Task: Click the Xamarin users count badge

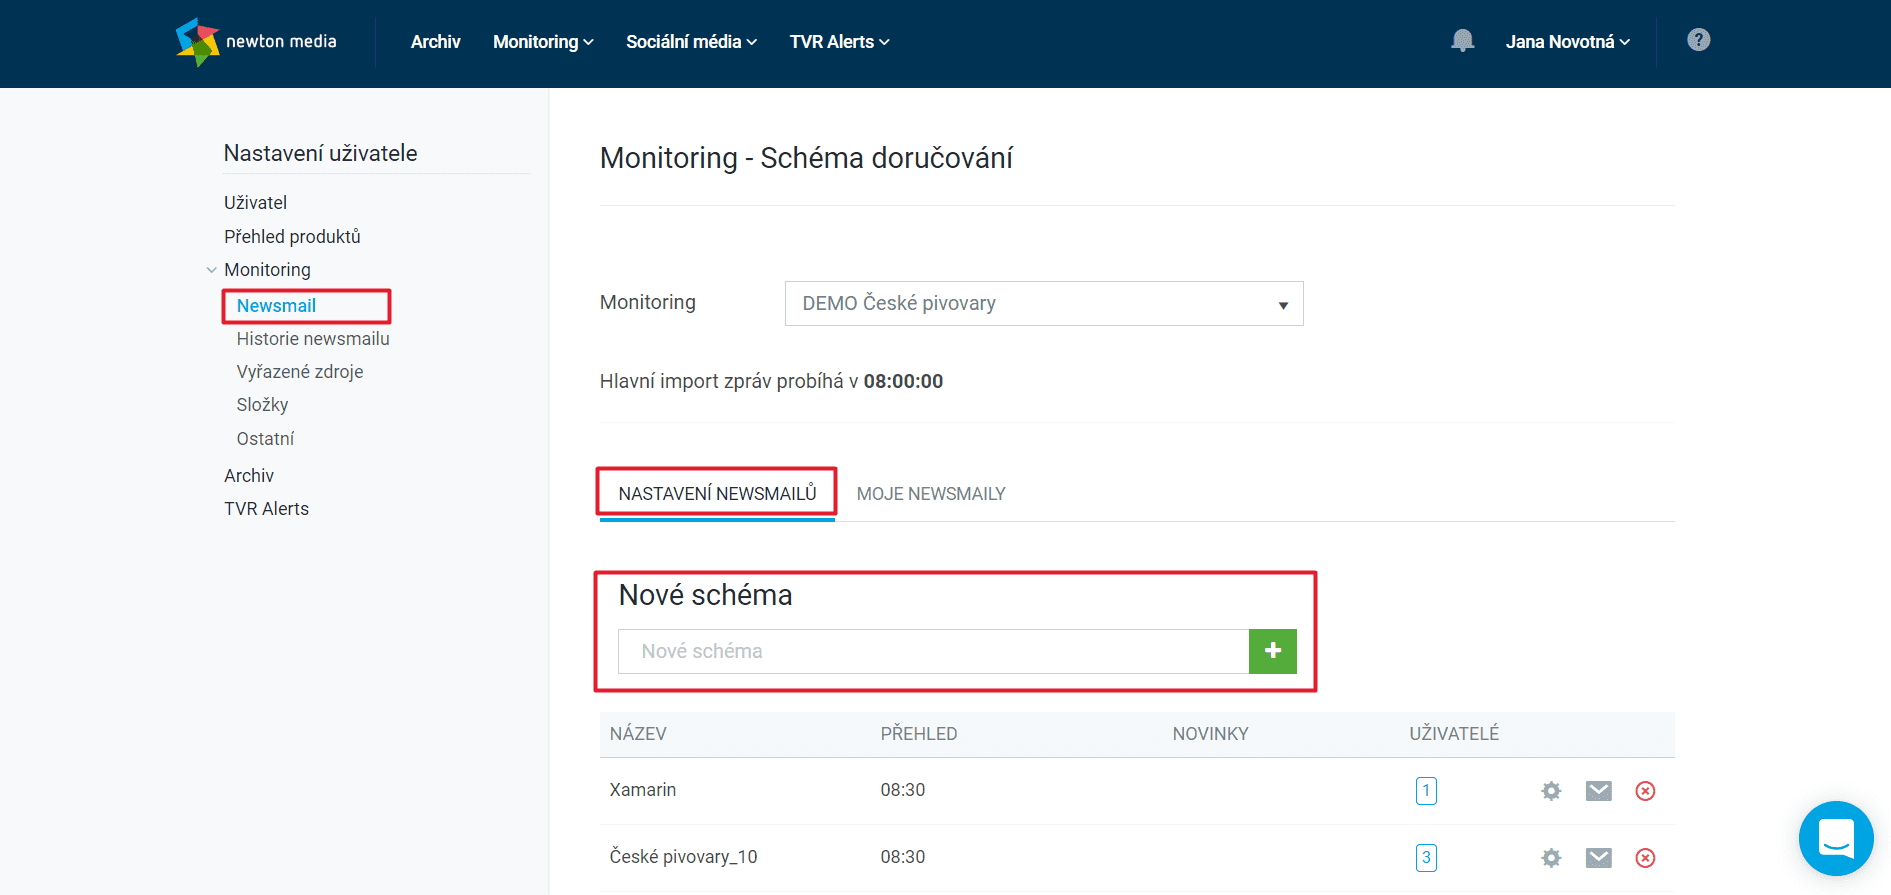Action: click(1426, 791)
